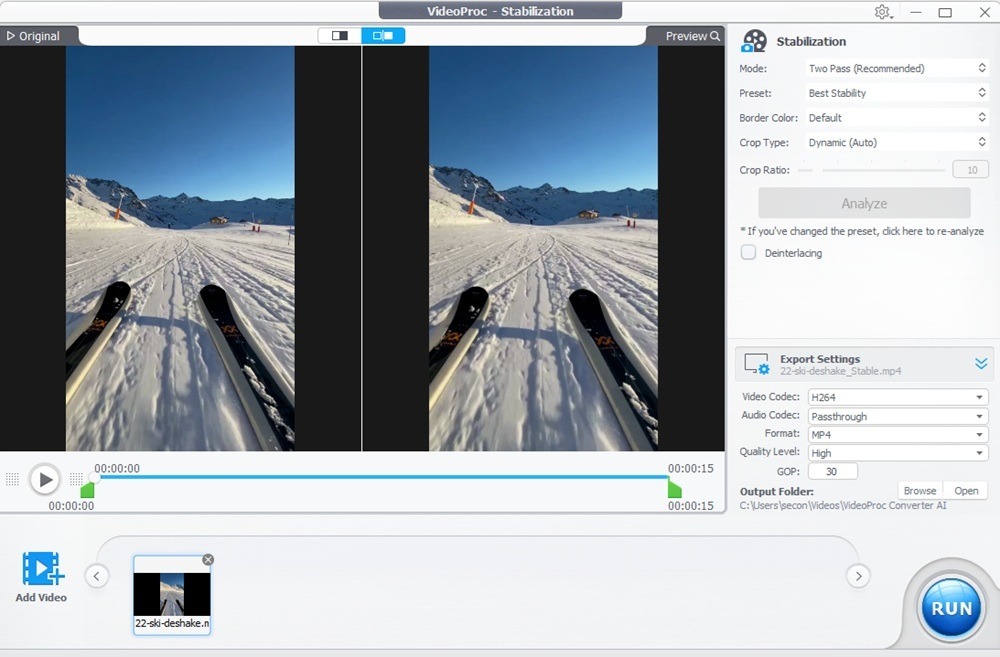Open the settings gear in the title bar
The image size is (1000, 657).
882,11
